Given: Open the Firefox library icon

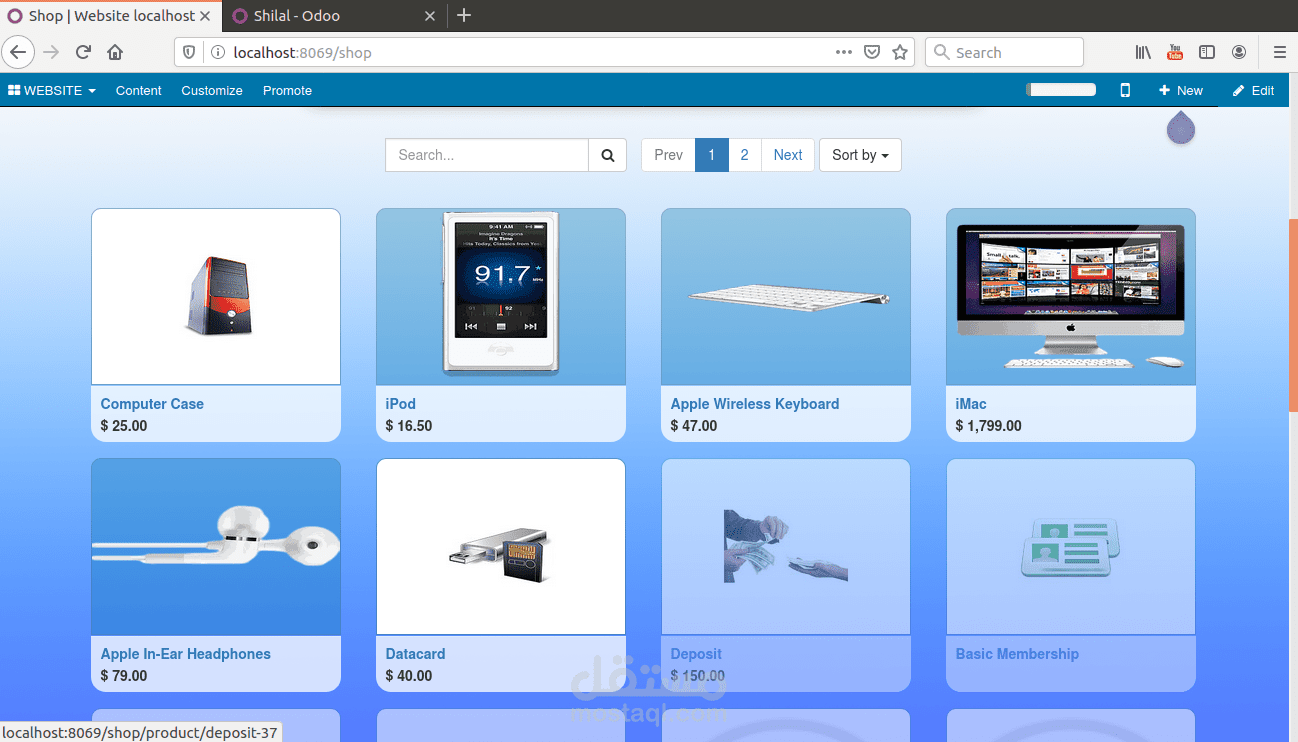Looking at the screenshot, I should click(1142, 52).
